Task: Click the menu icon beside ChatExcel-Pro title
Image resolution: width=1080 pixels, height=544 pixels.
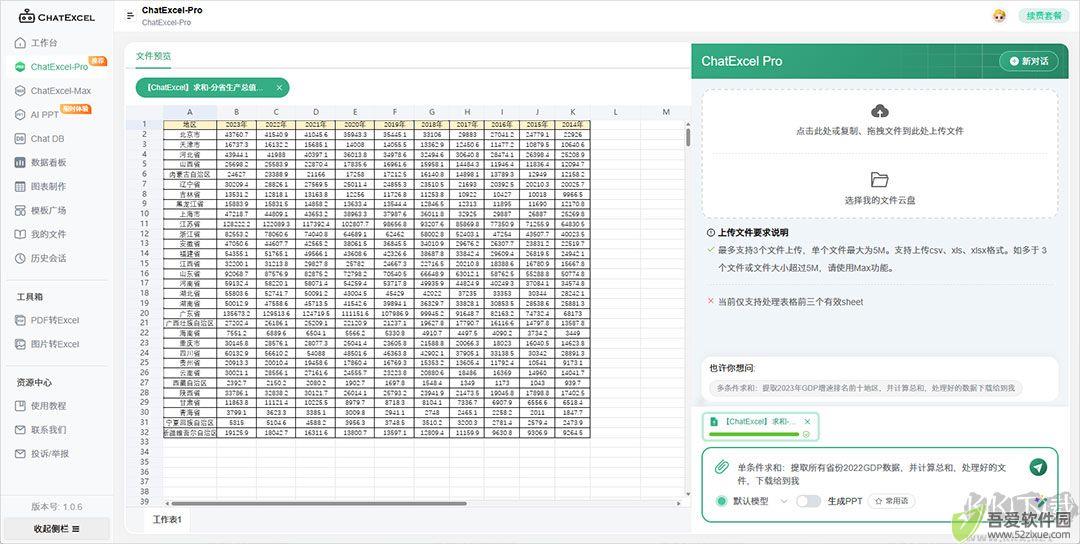Action: (x=130, y=15)
